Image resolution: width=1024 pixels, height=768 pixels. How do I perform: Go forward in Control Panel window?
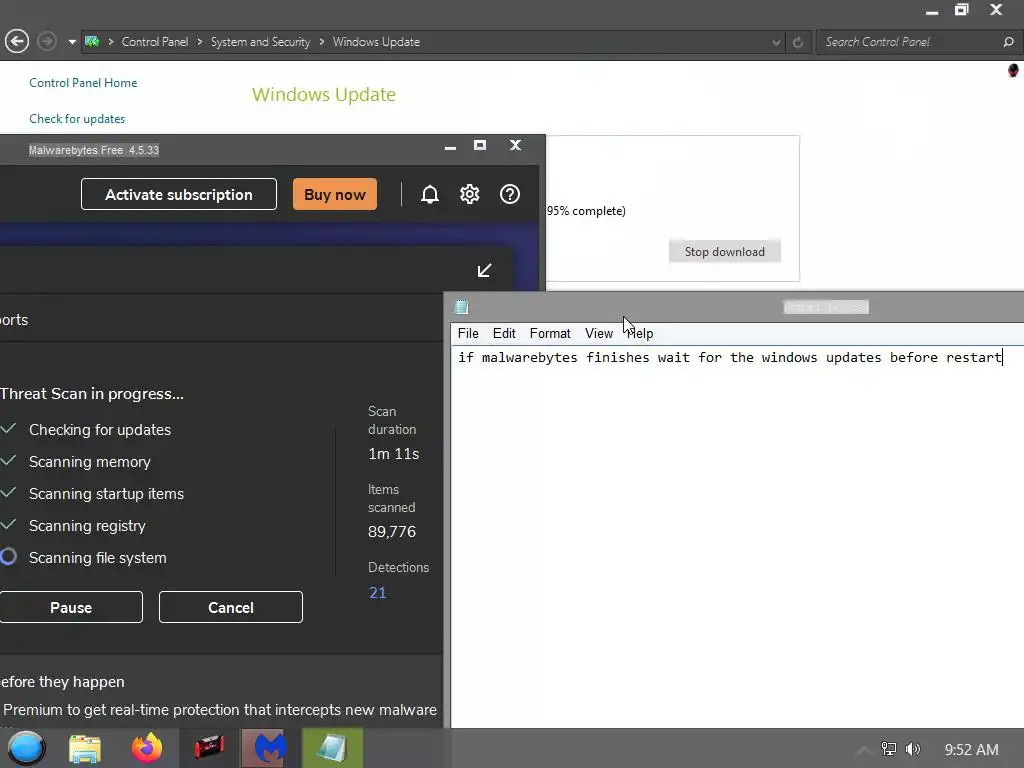(46, 42)
